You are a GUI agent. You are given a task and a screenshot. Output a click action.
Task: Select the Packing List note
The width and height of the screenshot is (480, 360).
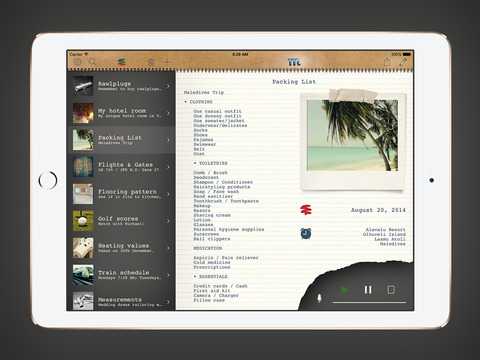point(121,140)
